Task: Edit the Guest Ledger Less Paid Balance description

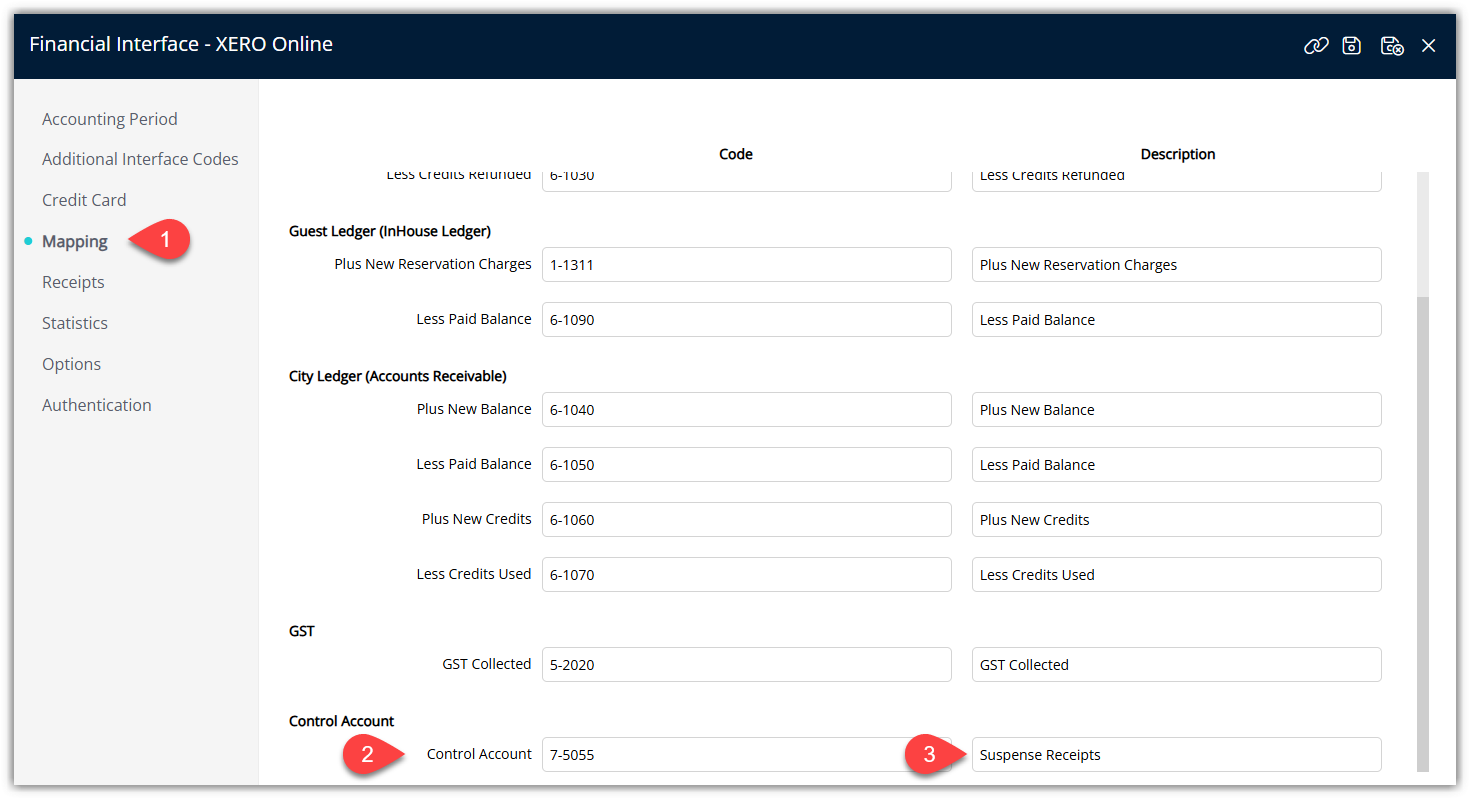Action: 1177,320
